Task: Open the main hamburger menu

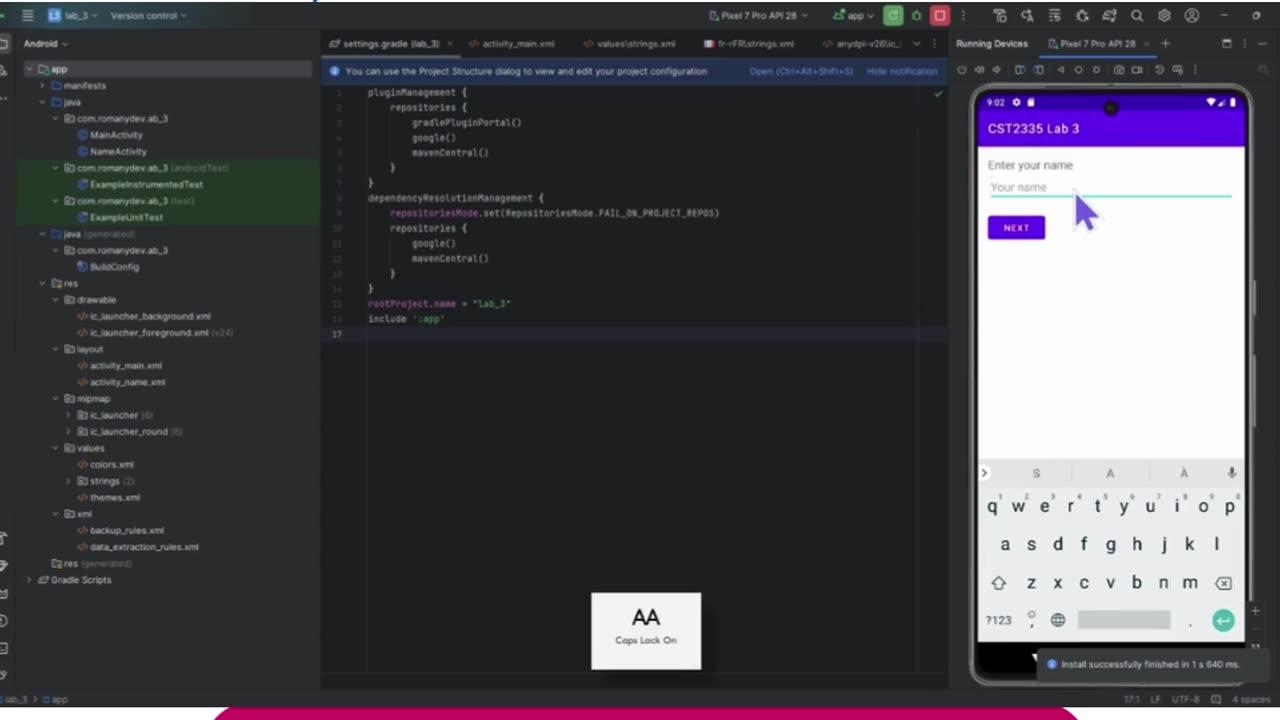Action: coord(28,16)
